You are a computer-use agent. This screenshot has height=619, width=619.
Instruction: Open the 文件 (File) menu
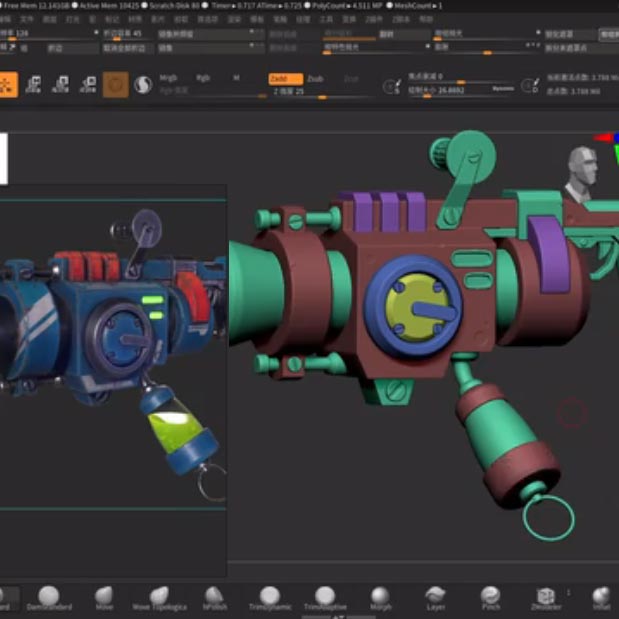[x=27, y=19]
